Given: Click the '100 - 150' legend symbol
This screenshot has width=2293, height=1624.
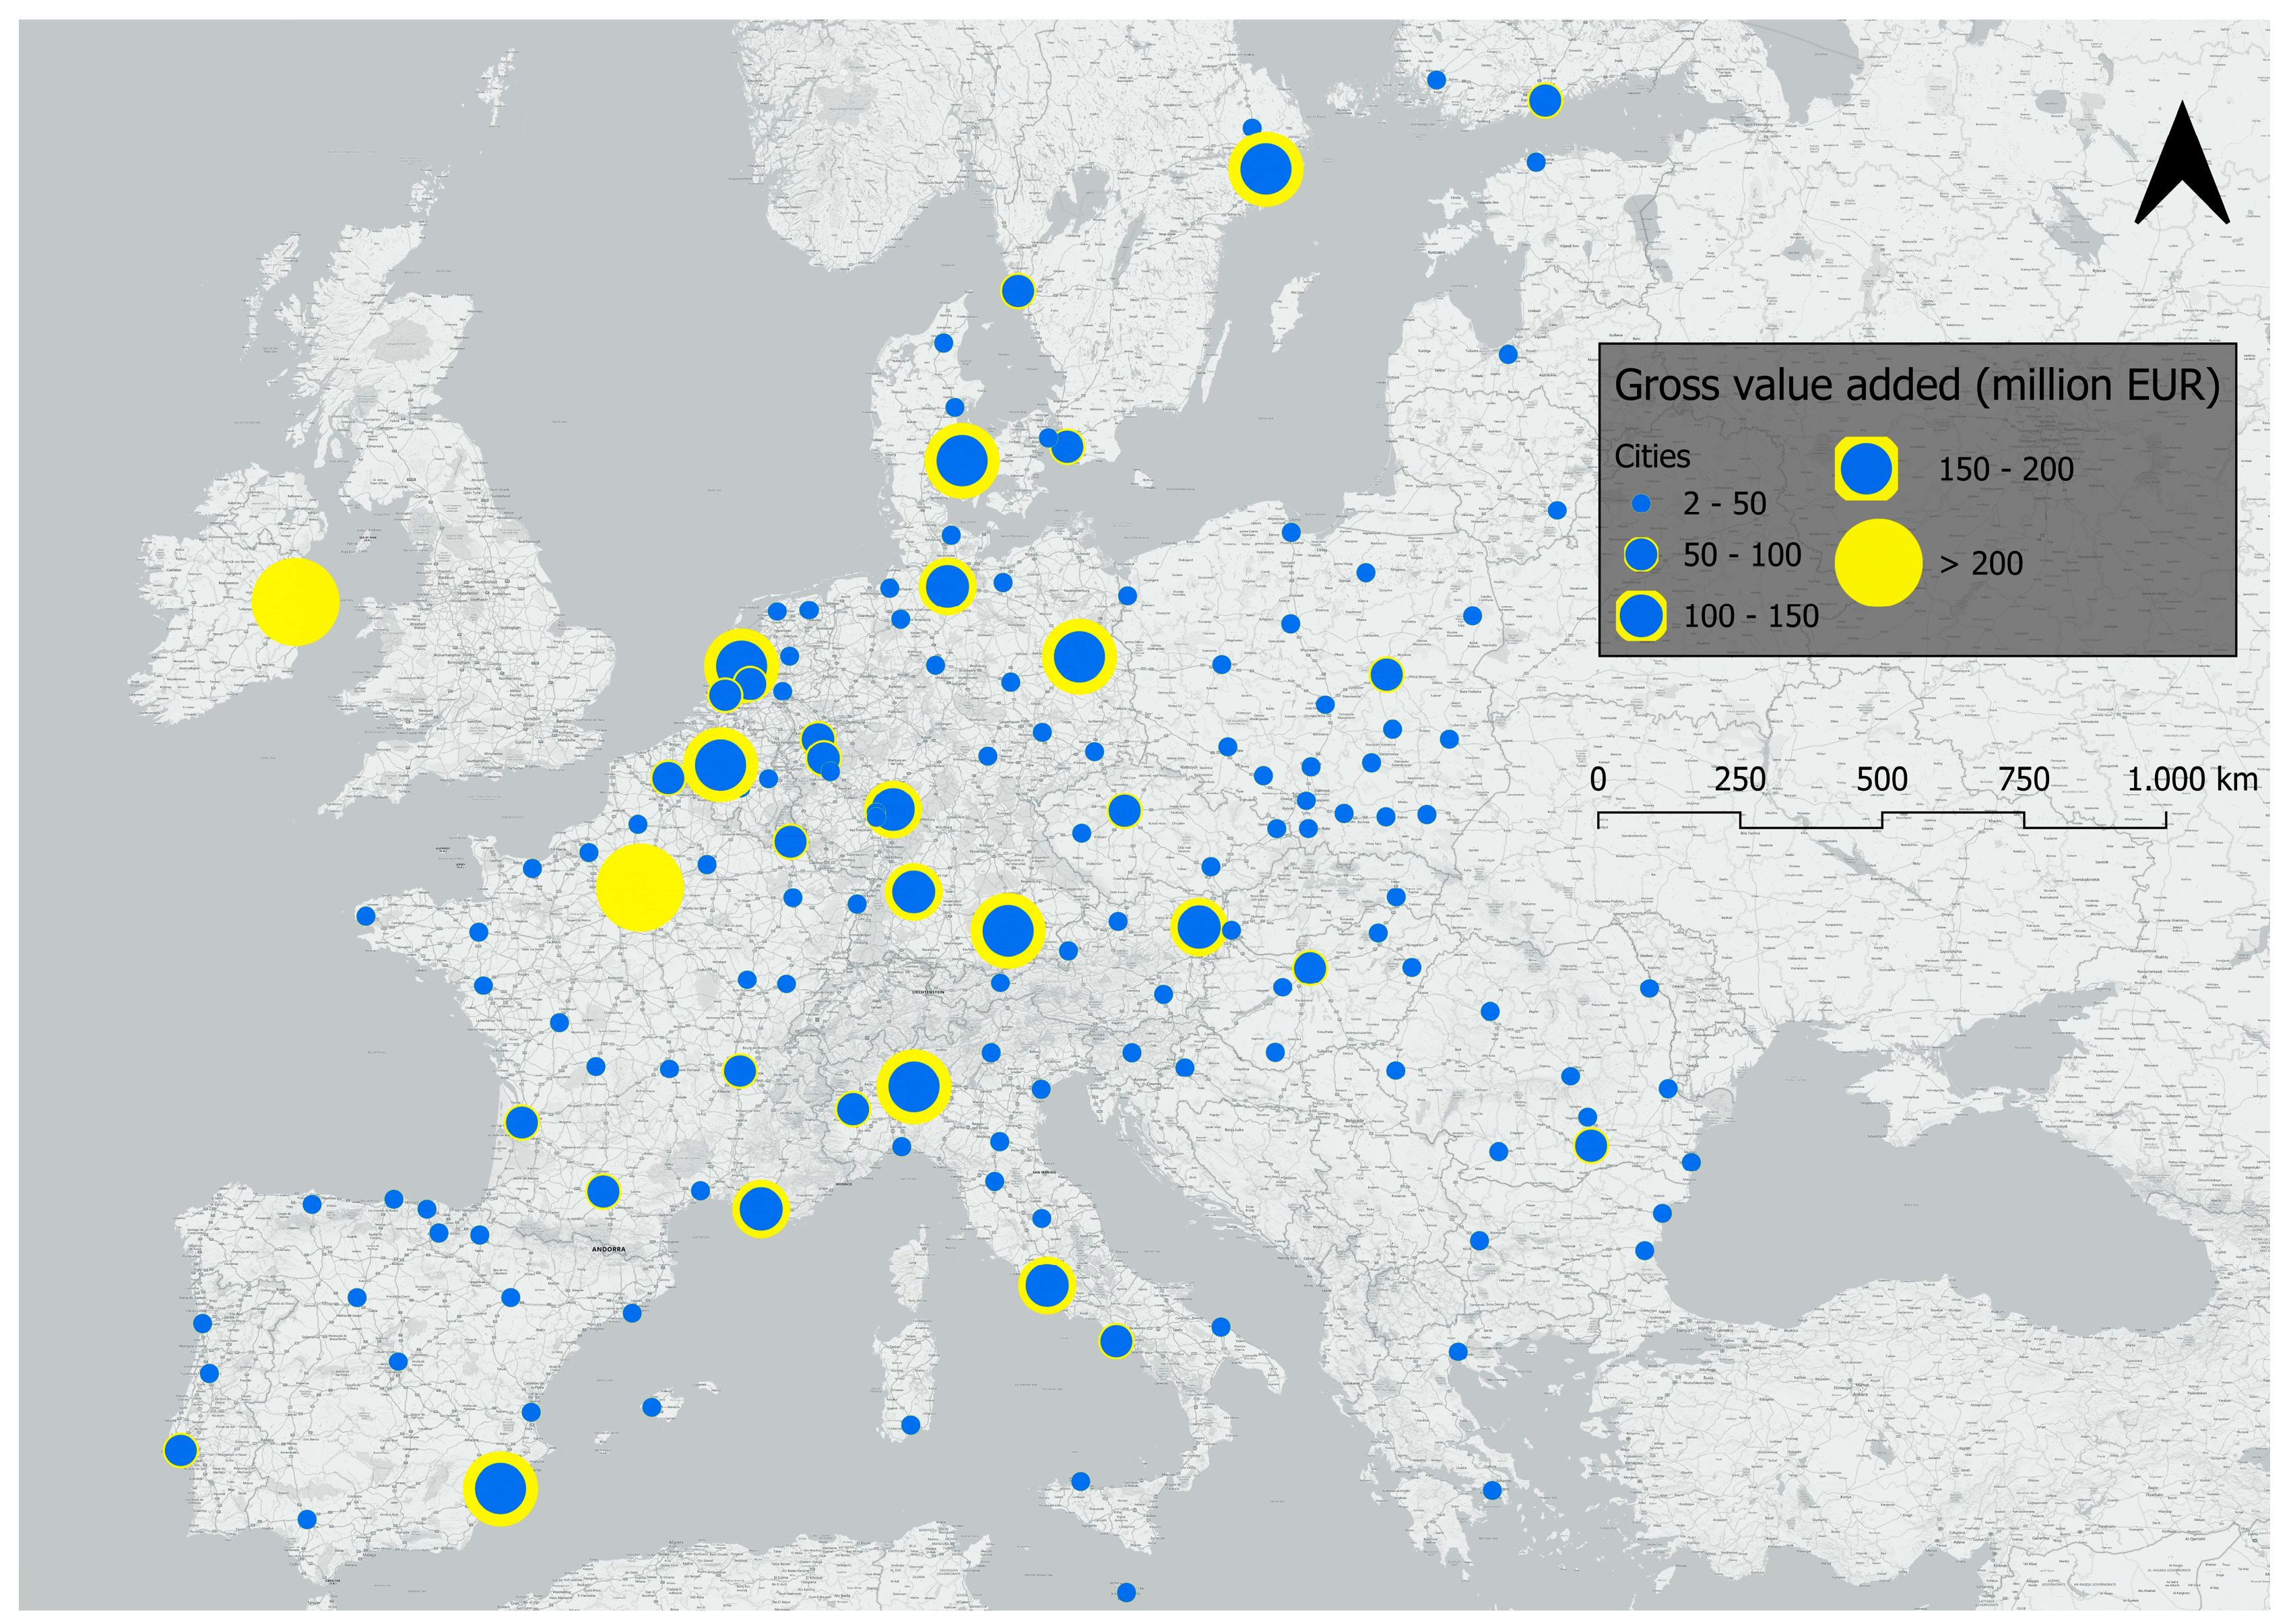Looking at the screenshot, I should click(x=1640, y=616).
